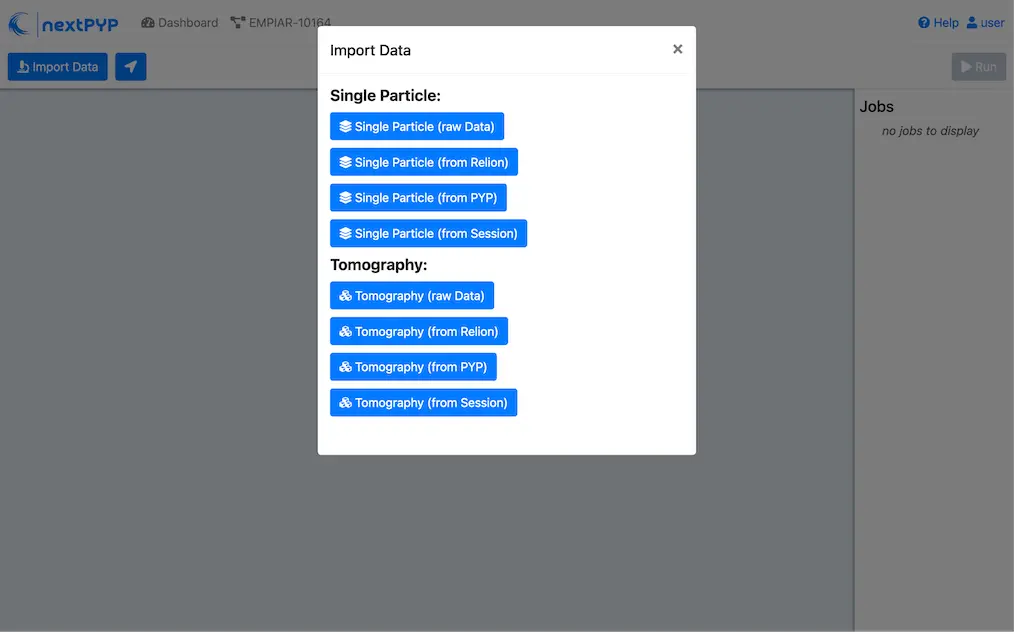Select Single Particle (from Relion) import option
Viewport: 1024px width, 638px height.
coord(423,161)
